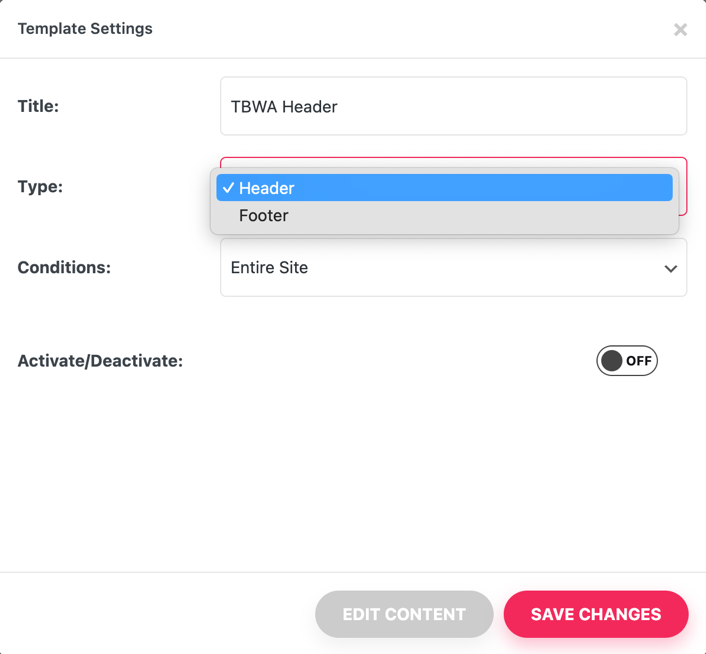This screenshot has height=654, width=706.
Task: Click the OFF label inside the switch
Action: pyautogui.click(x=639, y=361)
